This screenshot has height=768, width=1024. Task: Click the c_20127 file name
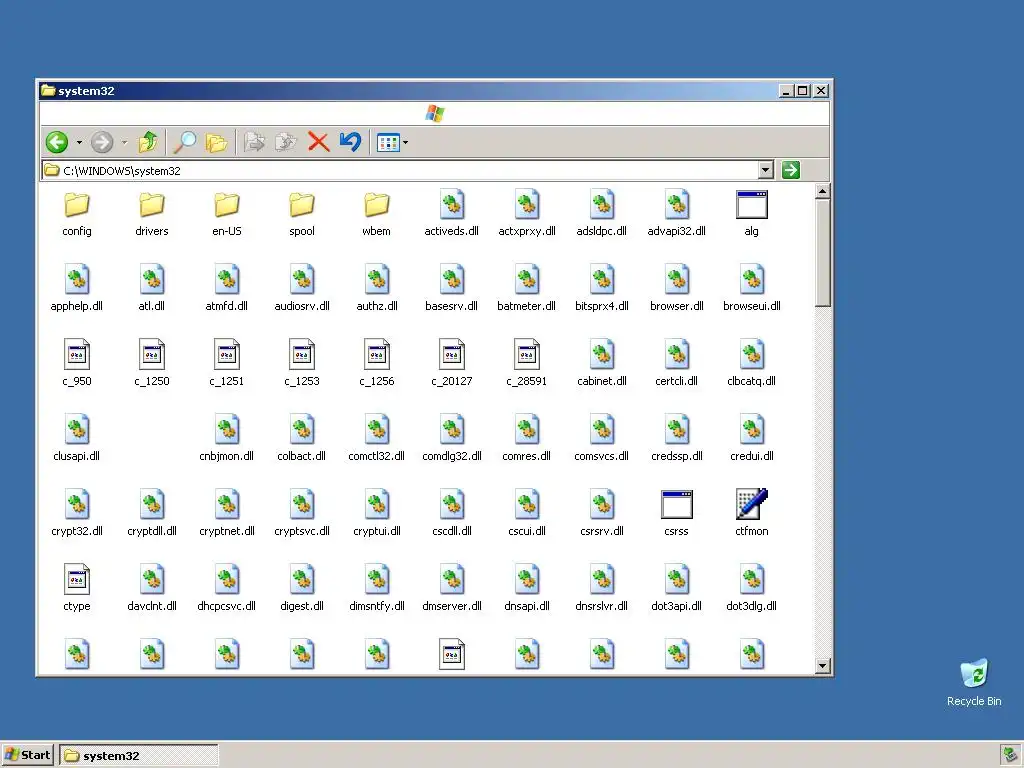(452, 381)
